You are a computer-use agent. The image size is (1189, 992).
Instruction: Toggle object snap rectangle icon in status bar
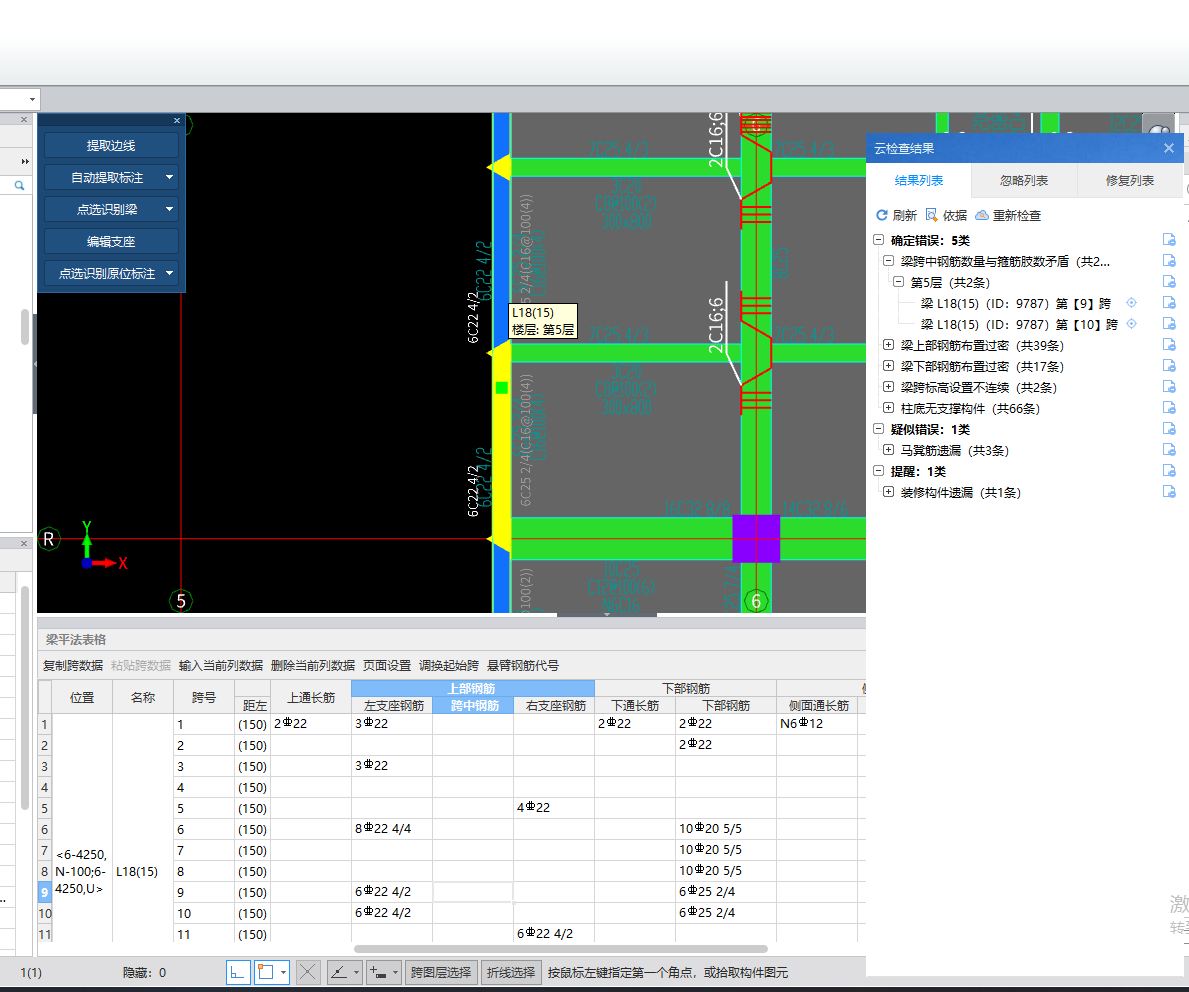tap(265, 972)
